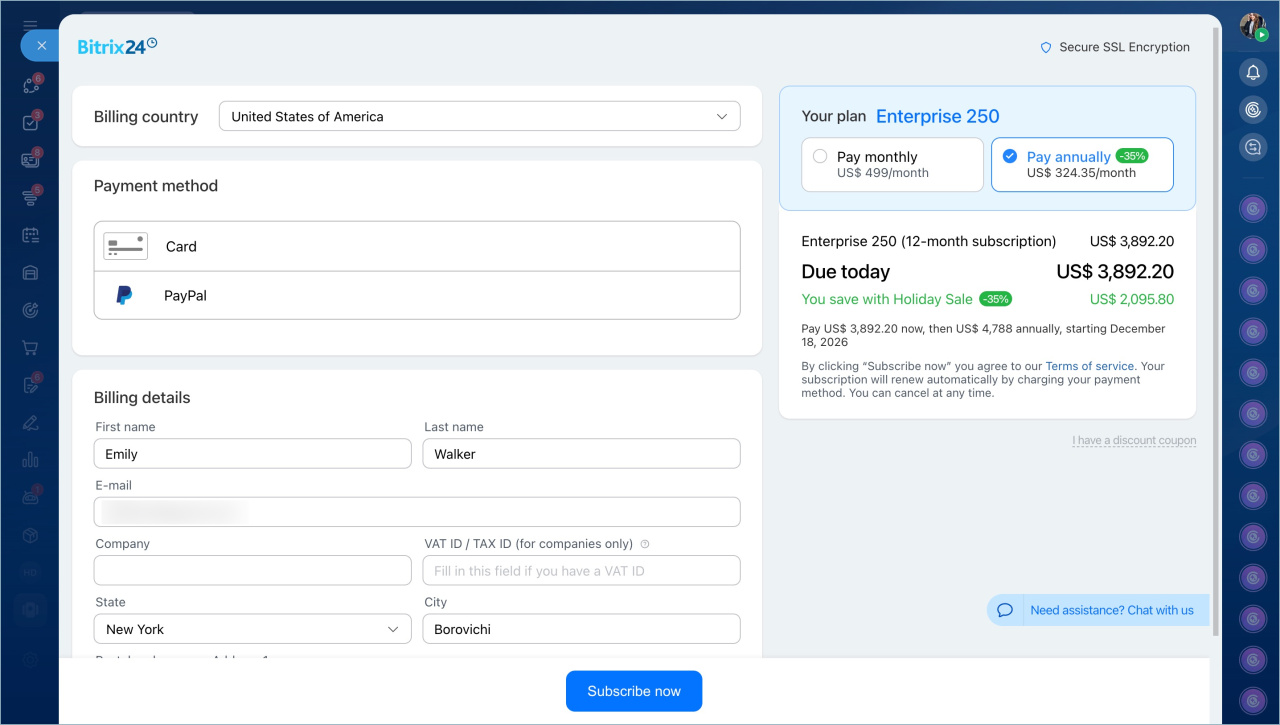Close the payment slider with the X button
The width and height of the screenshot is (1280, 725).
point(41,46)
